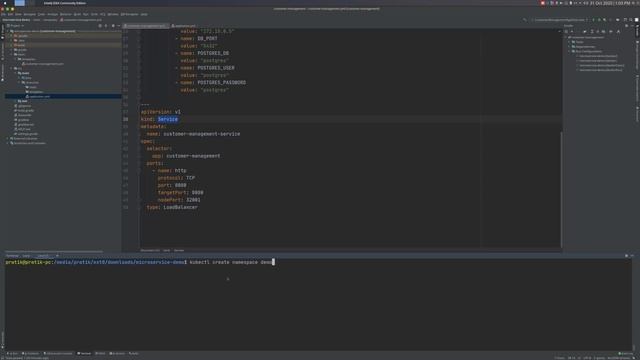Execute Gradle task icon in Gradle toolbar
The height and width of the screenshot is (360, 640).
coord(584,31)
